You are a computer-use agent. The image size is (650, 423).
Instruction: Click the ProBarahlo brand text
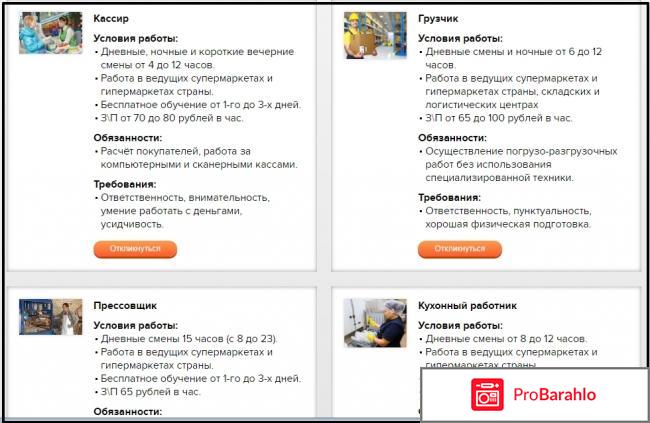tap(555, 394)
